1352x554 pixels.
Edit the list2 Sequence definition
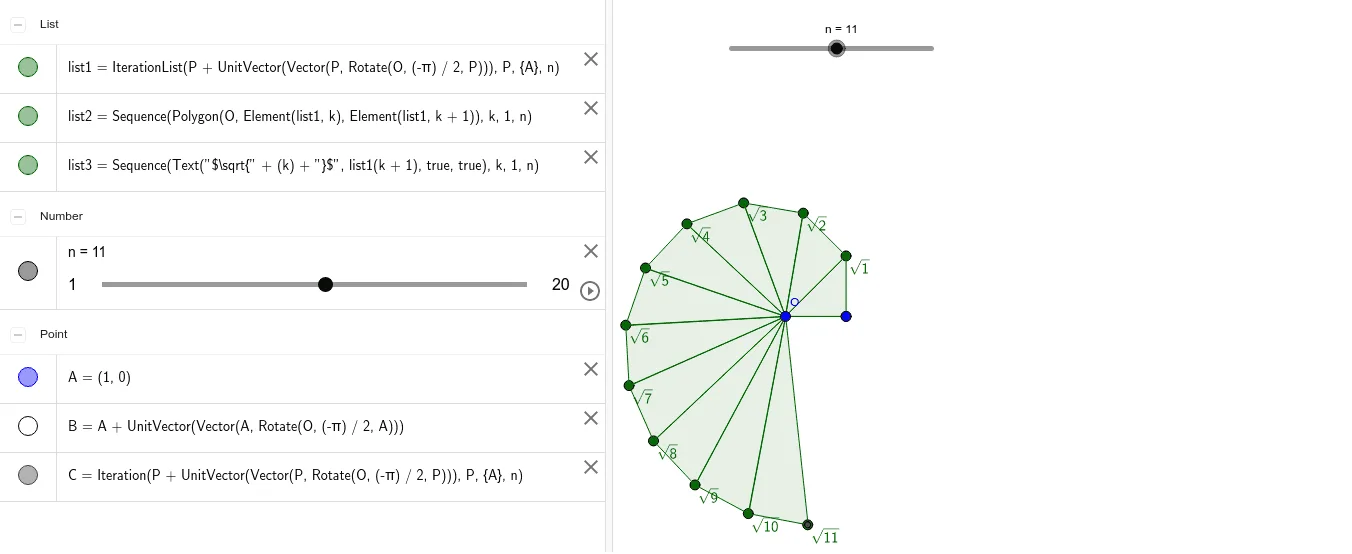point(300,117)
